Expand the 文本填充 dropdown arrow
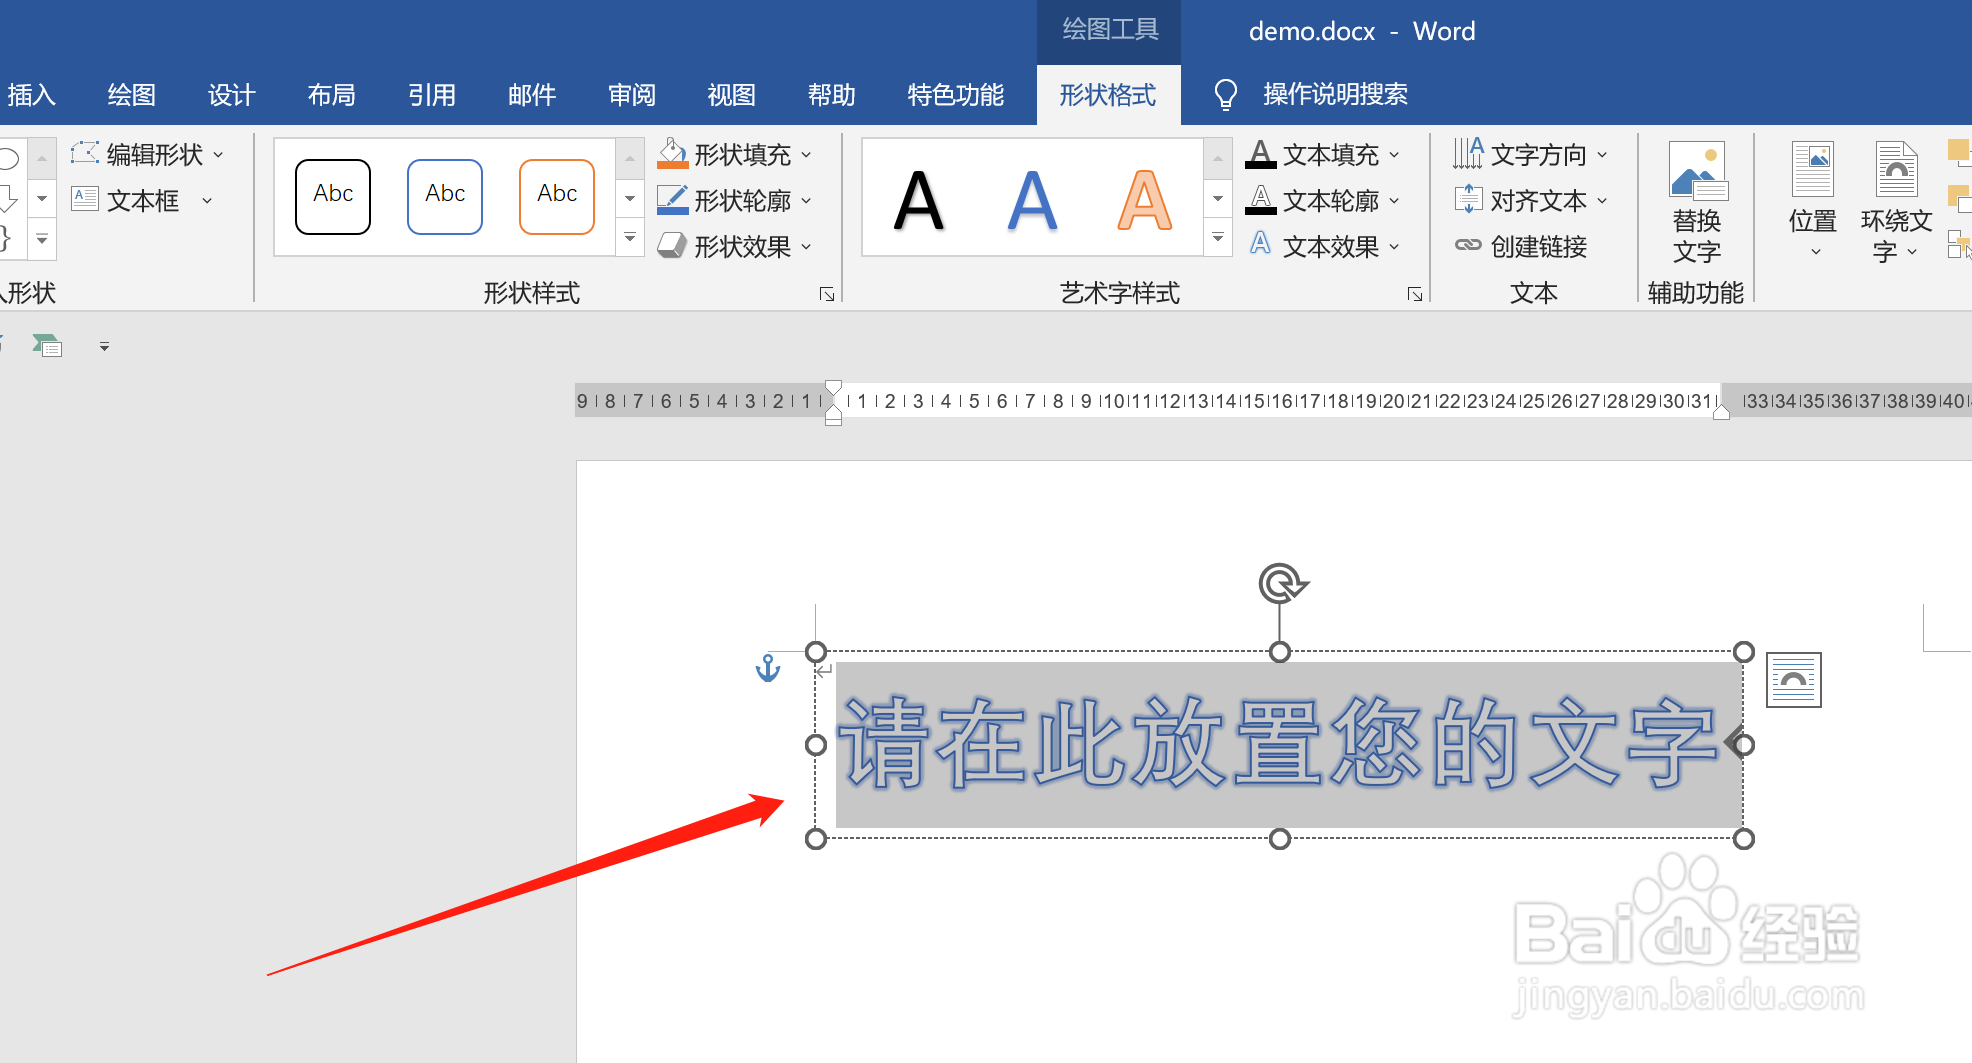Viewport: 1972px width, 1063px height. [1394, 155]
